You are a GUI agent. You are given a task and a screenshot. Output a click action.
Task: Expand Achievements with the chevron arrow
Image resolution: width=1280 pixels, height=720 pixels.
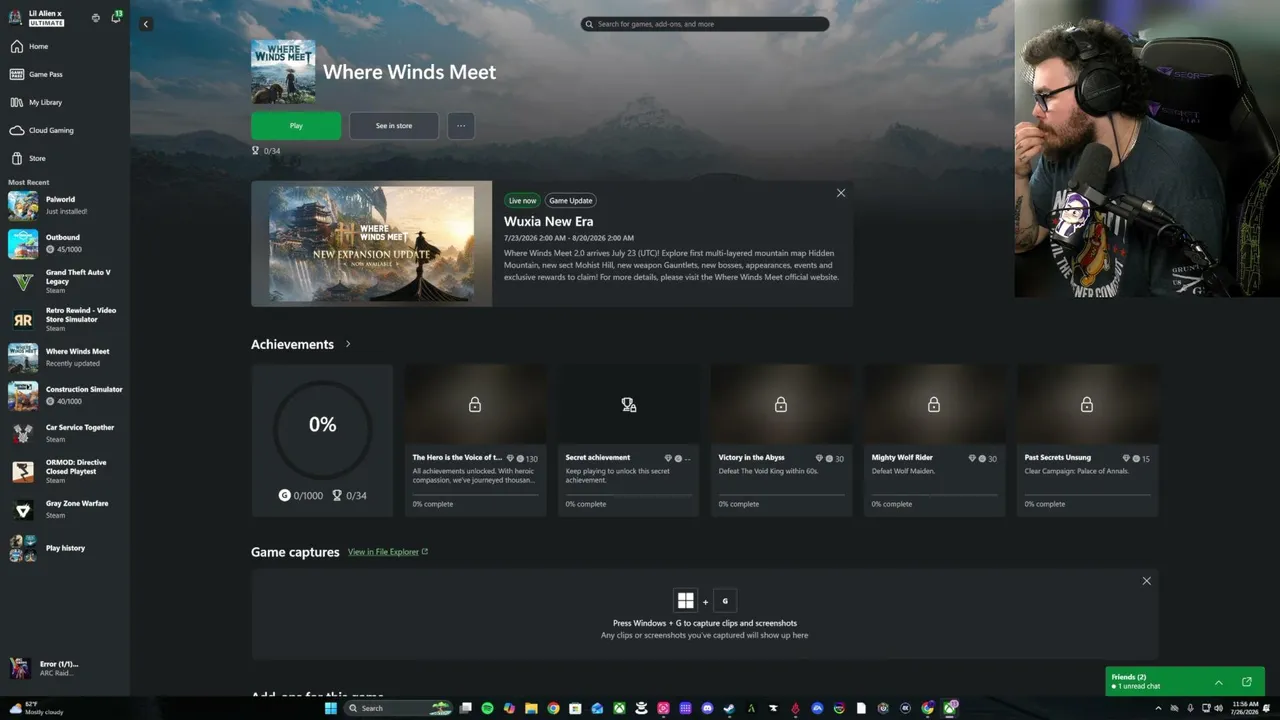point(348,344)
